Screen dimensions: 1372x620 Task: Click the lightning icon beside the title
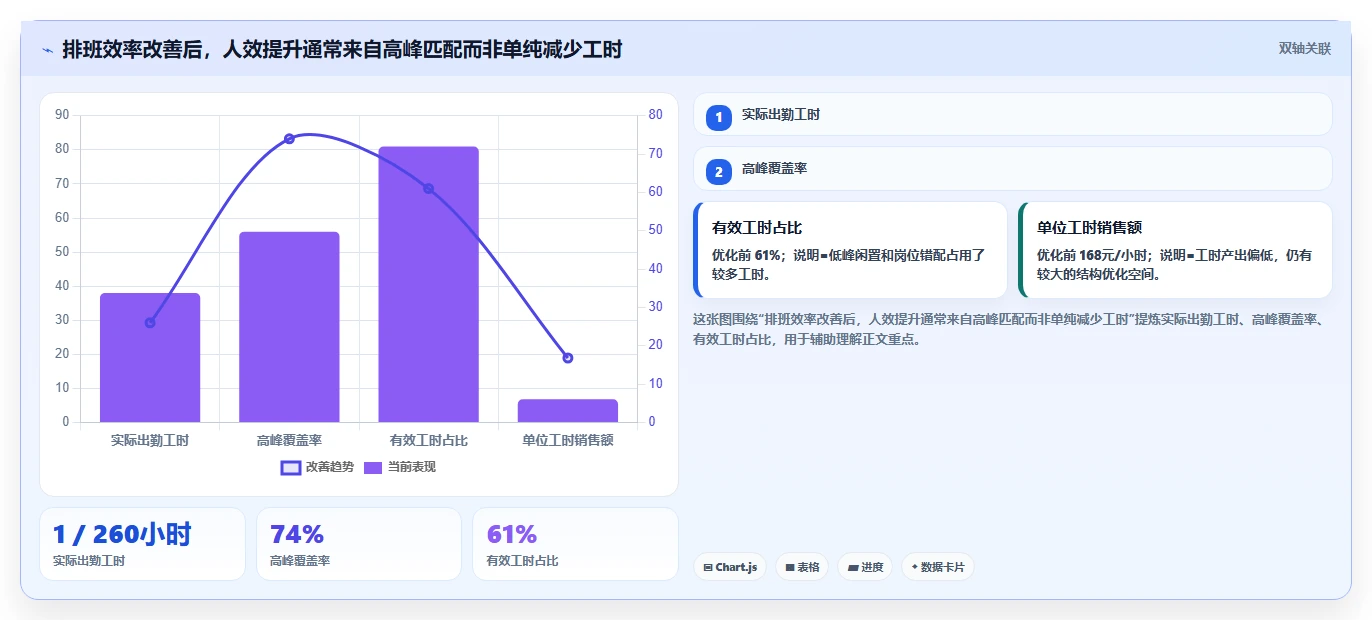tap(47, 50)
